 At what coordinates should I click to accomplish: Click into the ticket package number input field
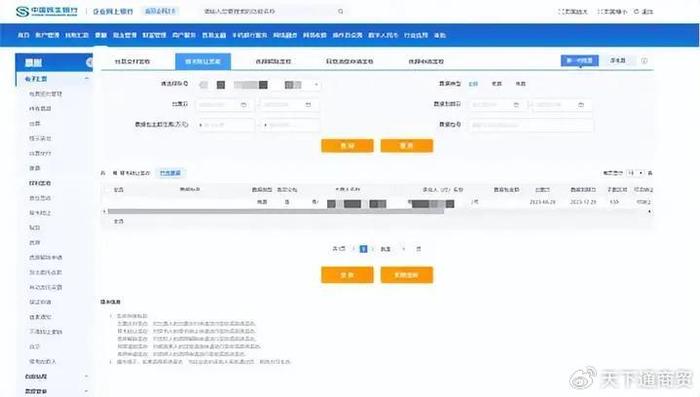click(x=531, y=125)
